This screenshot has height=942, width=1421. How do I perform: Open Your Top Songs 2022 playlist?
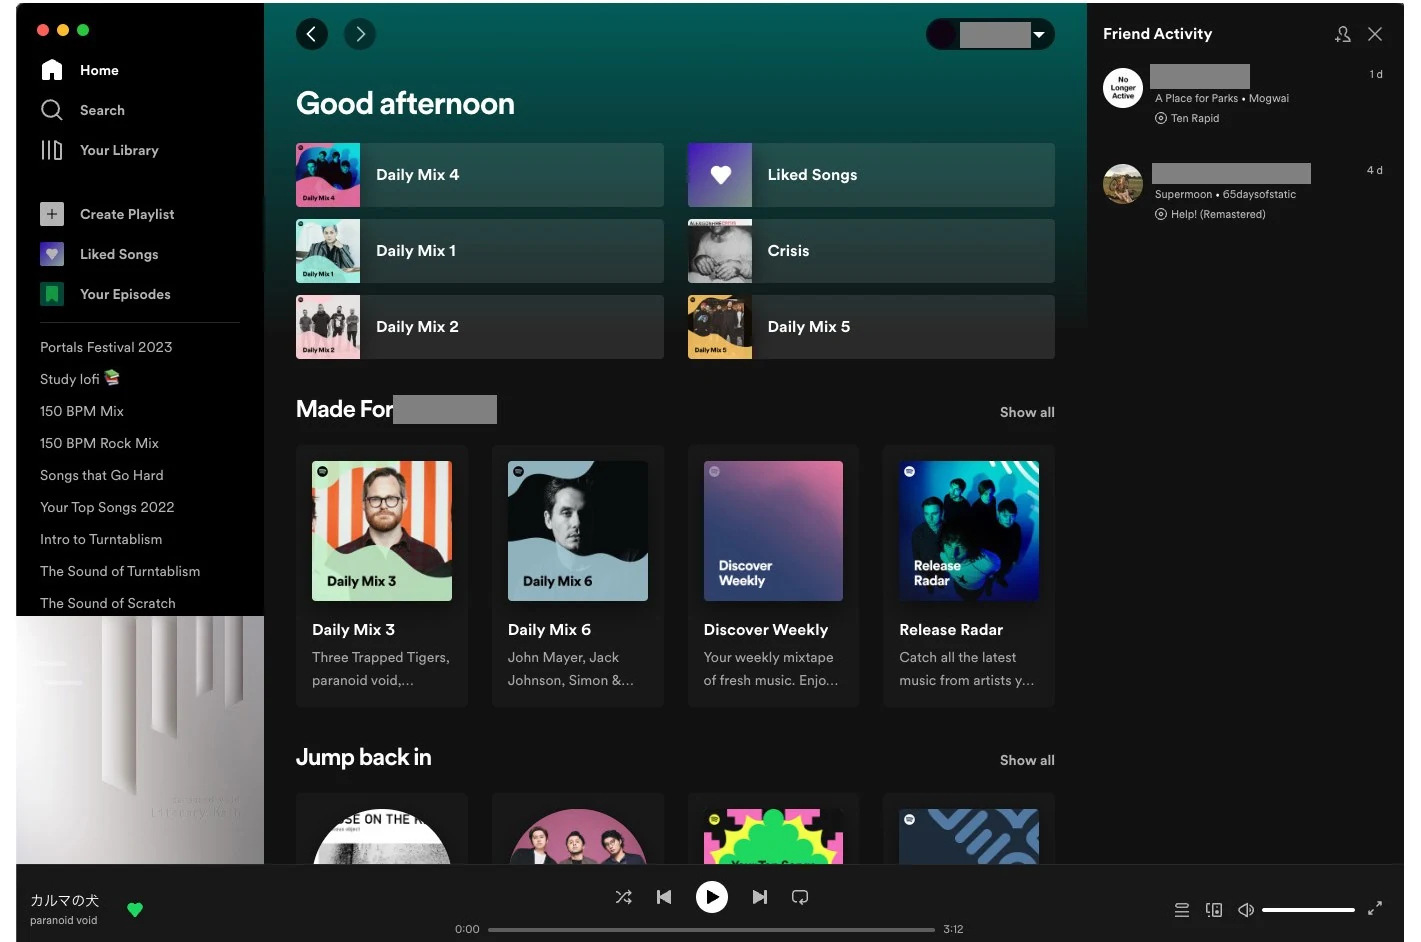point(107,507)
